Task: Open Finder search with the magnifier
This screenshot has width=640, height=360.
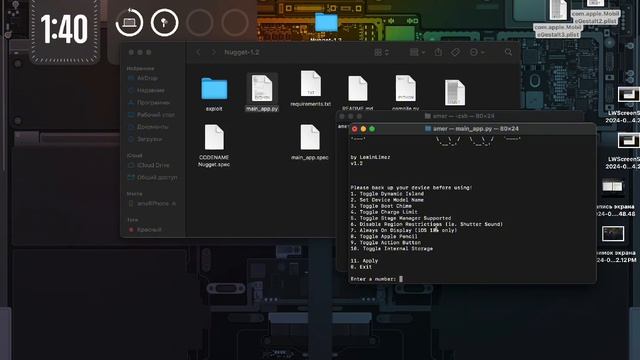Action: click(x=508, y=52)
